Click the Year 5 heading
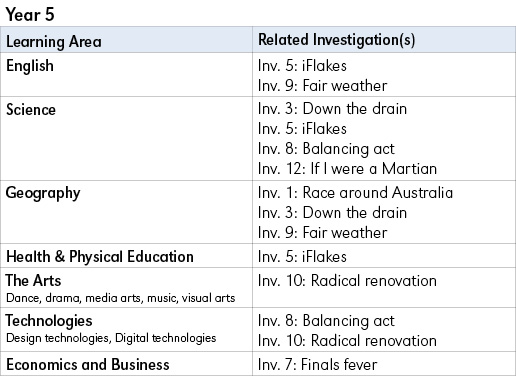Screen dimensions: 516x376 tap(30, 15)
